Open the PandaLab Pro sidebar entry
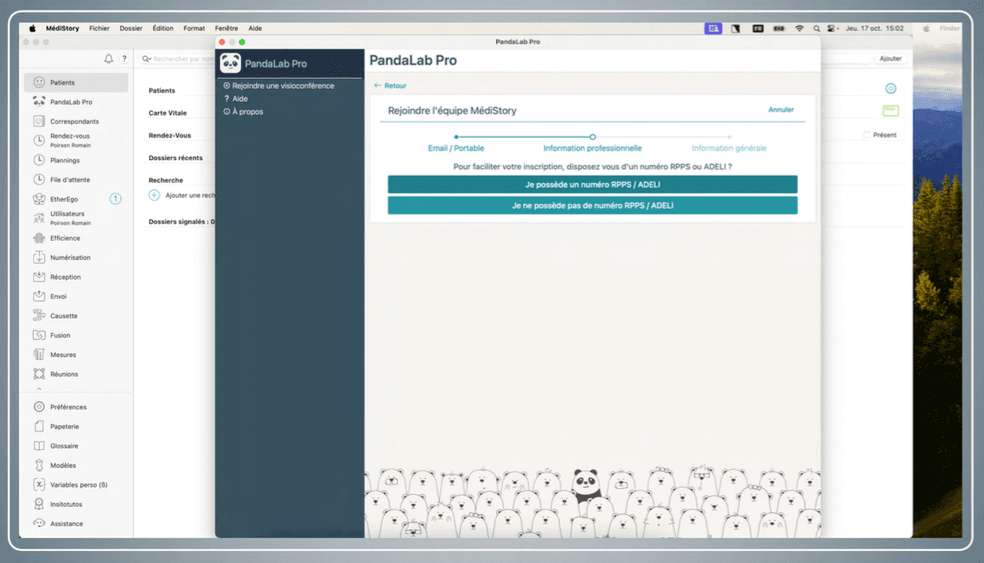Screen dimensions: 984x563 pos(70,102)
